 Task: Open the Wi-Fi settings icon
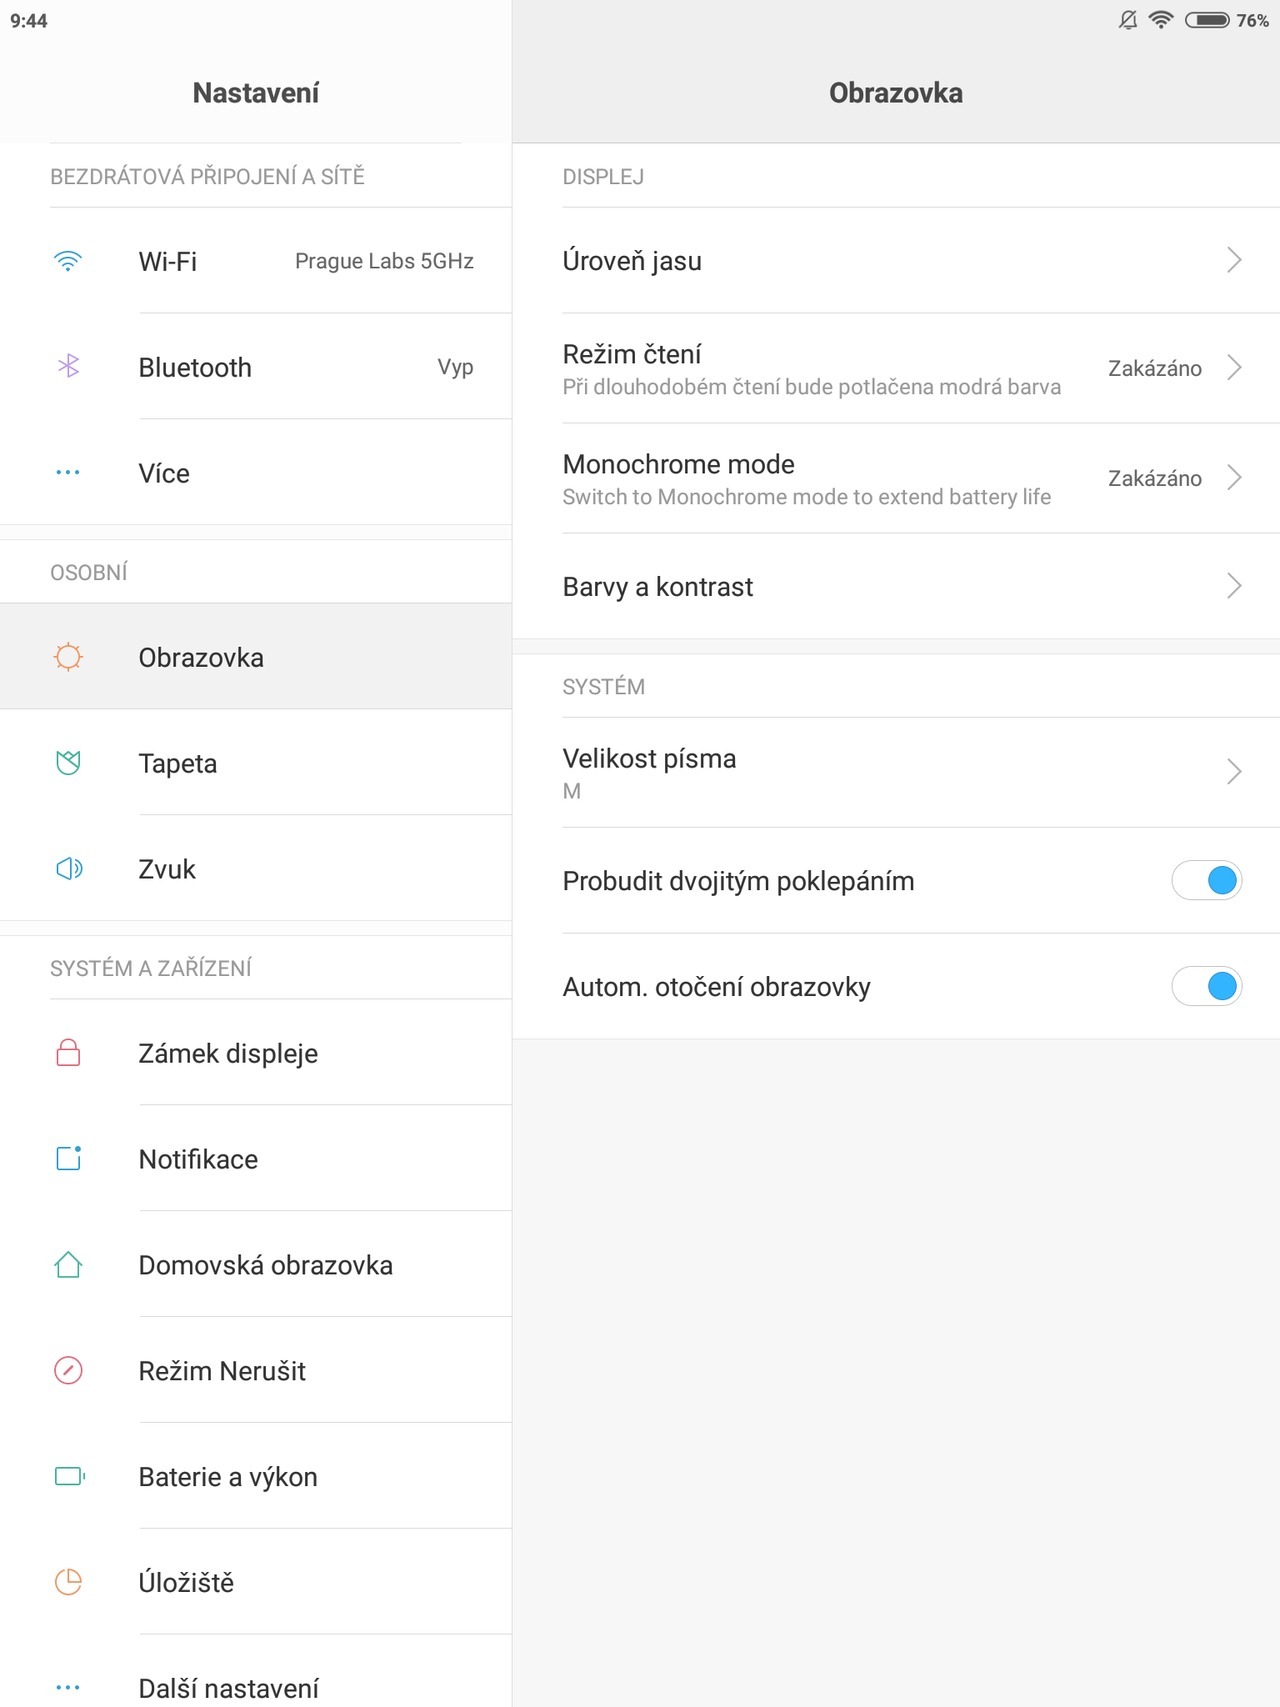click(x=67, y=261)
